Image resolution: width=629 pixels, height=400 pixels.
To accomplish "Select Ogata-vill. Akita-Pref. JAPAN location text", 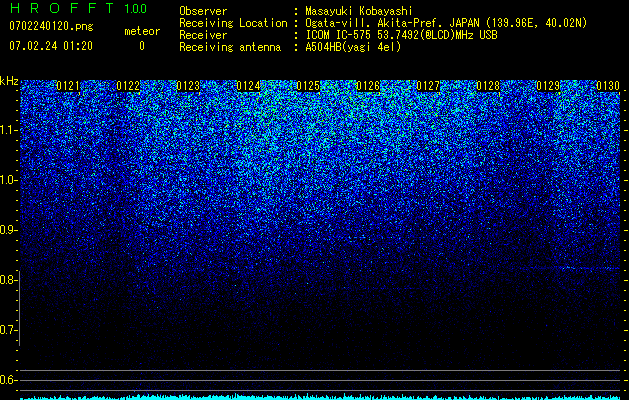I will [446, 23].
